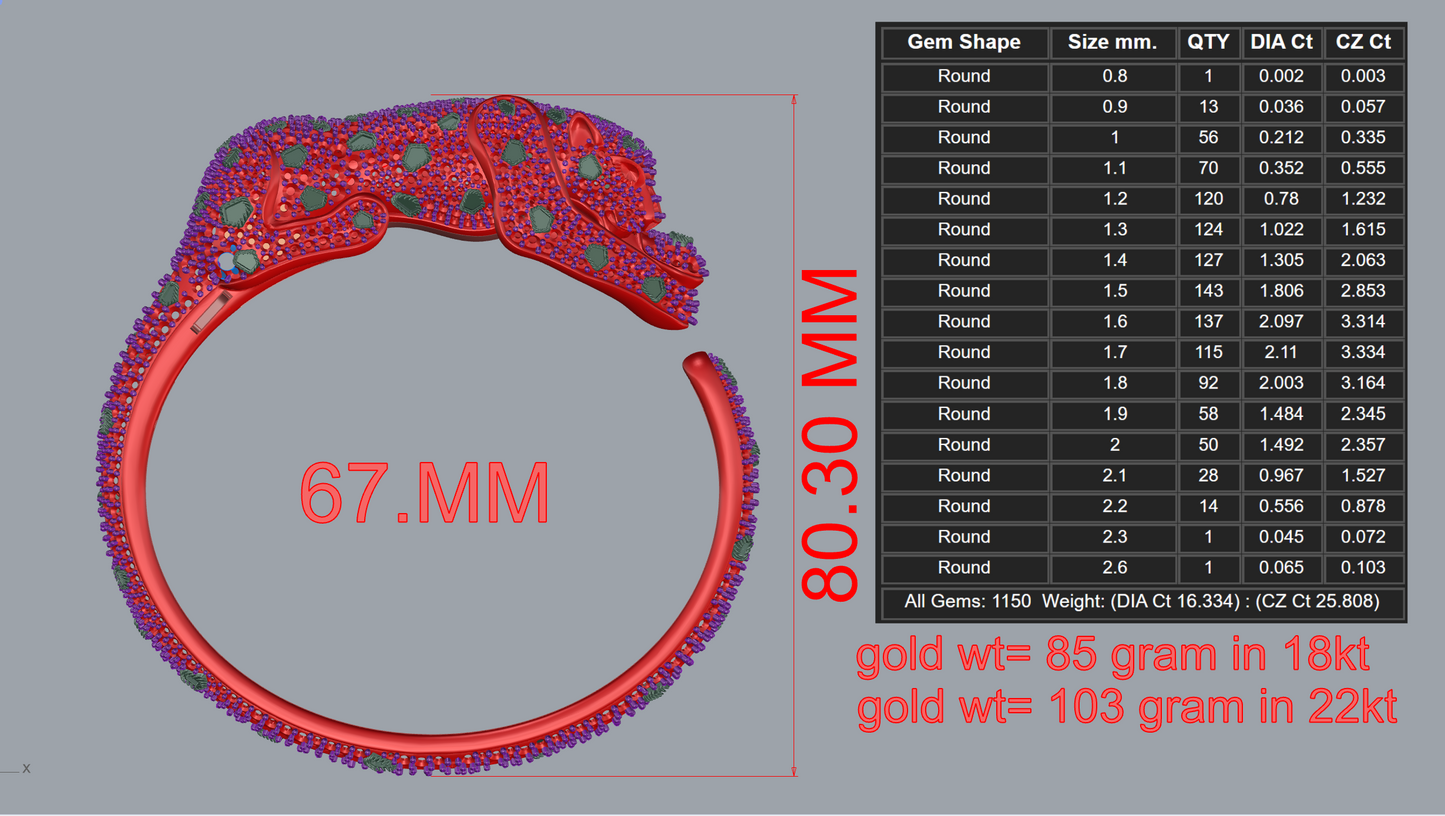
Task: Select the 1.2 size cell
Action: (1113, 199)
